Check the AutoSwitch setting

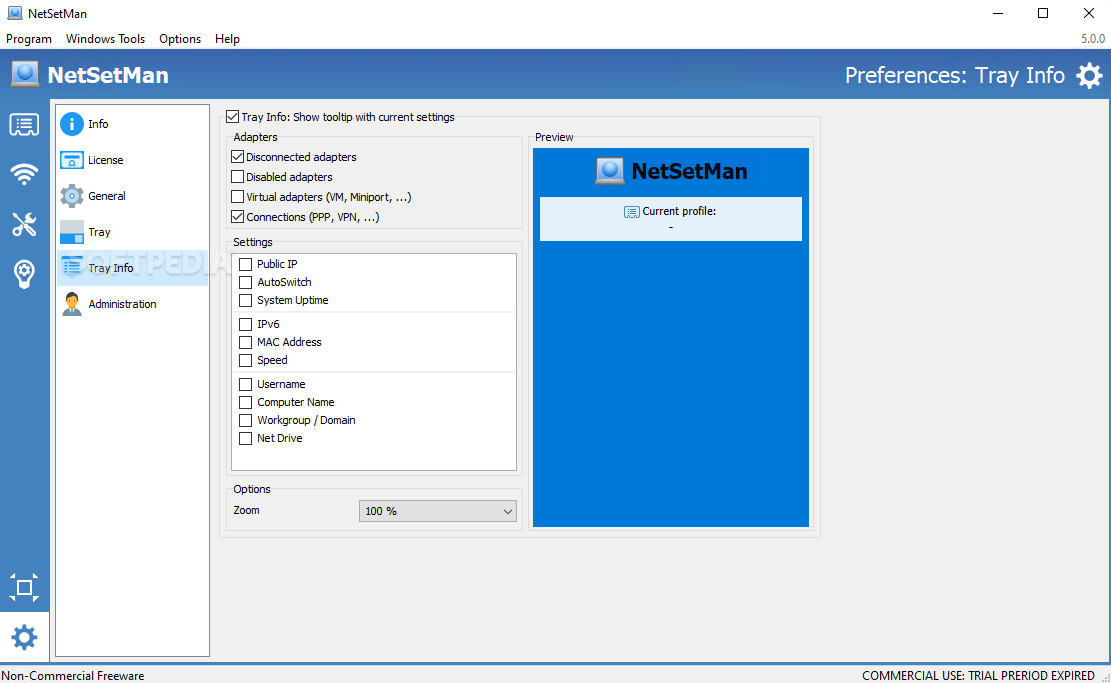(246, 282)
